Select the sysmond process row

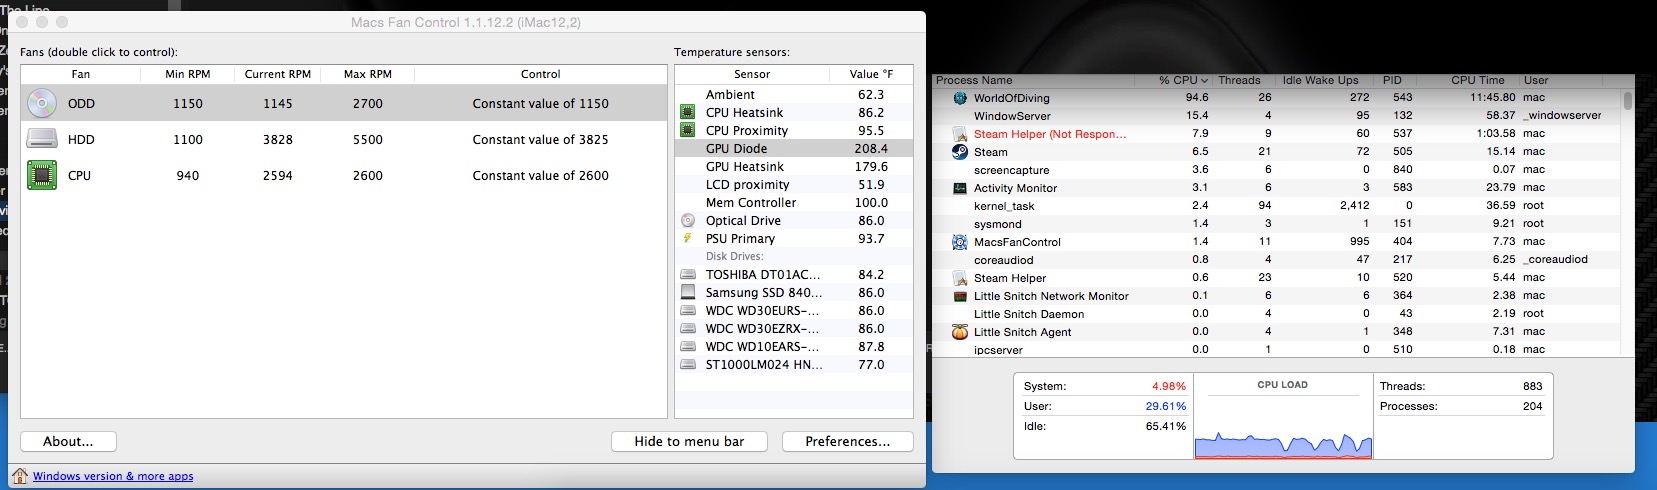click(x=1278, y=224)
